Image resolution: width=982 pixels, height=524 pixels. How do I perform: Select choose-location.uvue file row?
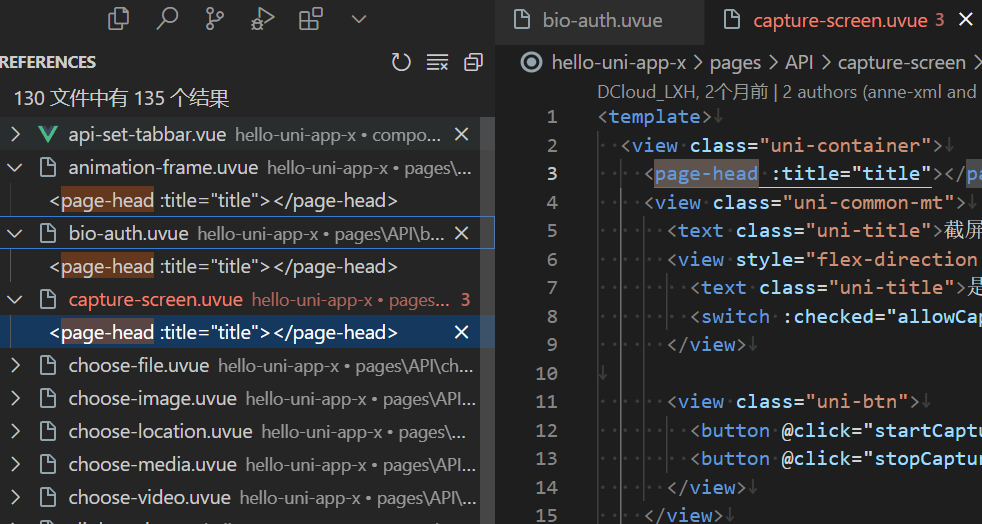coord(240,432)
